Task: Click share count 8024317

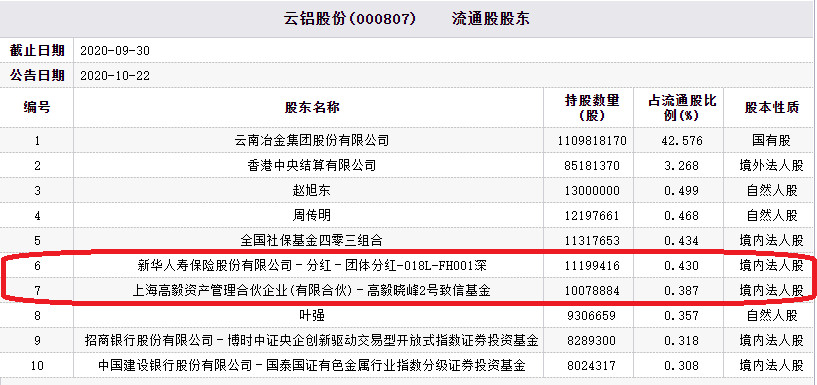Action: 592,366
